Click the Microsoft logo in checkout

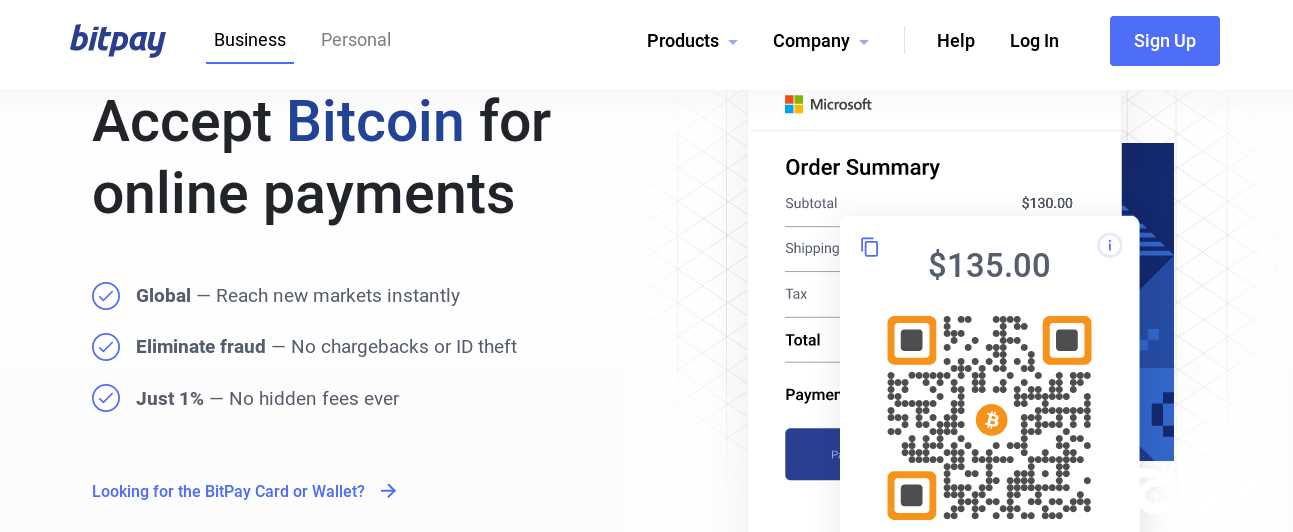point(828,104)
